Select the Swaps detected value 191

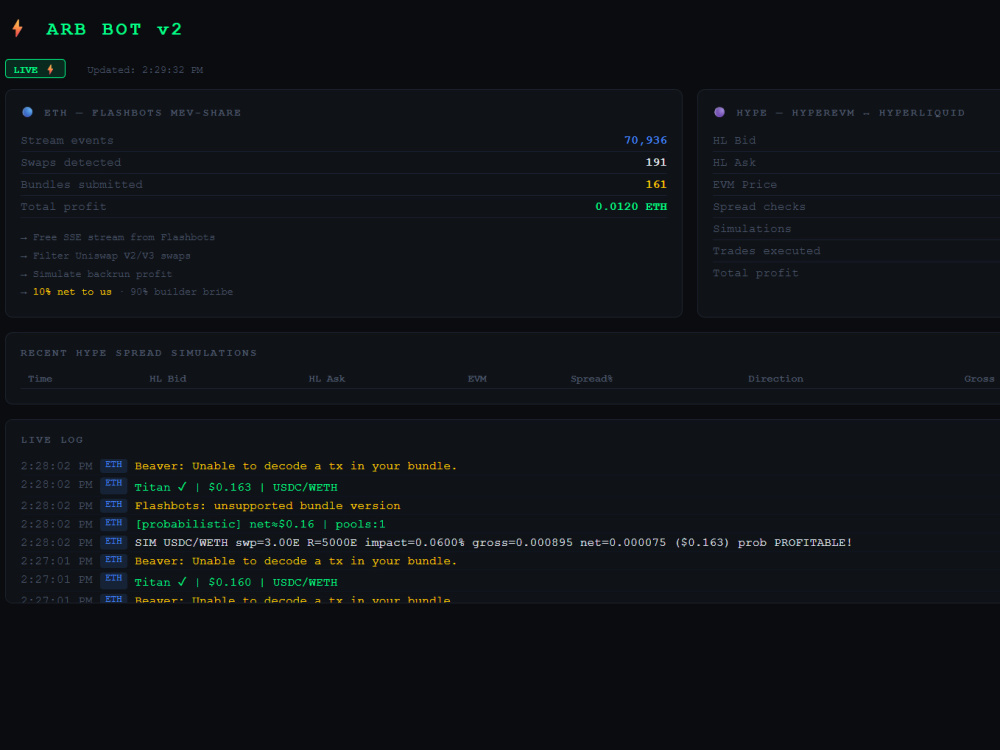[x=656, y=162]
